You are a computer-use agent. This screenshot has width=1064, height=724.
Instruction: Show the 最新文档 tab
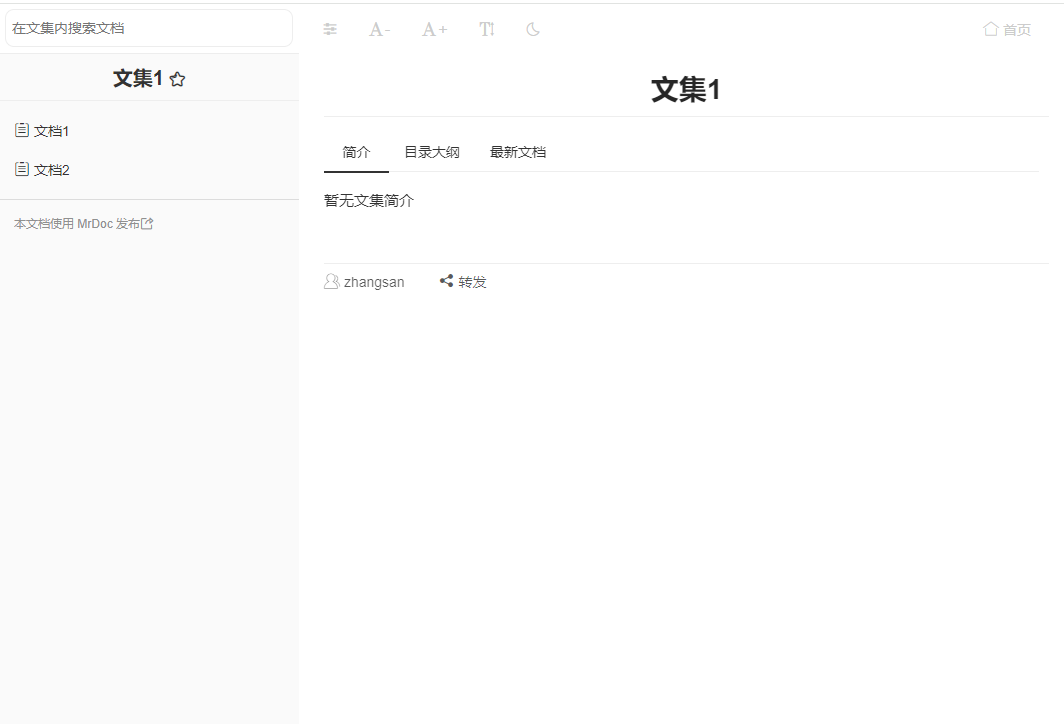[518, 152]
